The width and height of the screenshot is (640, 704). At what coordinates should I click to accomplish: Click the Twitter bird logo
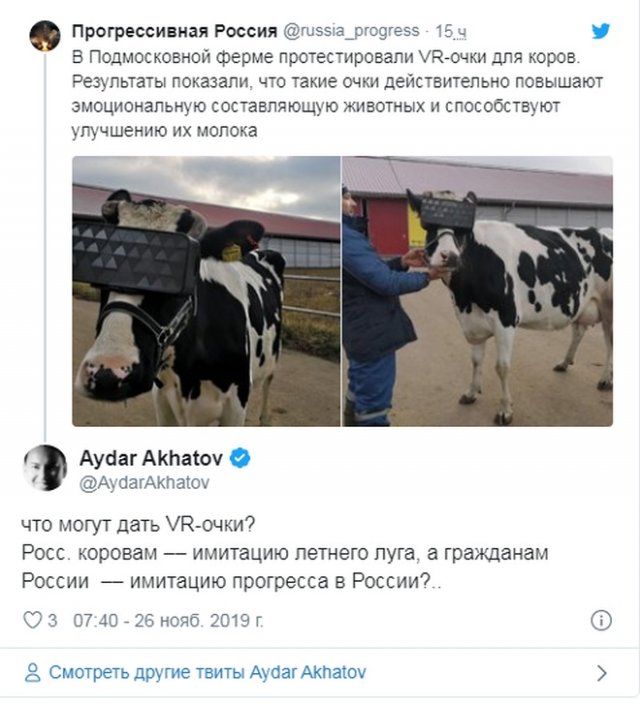[600, 31]
